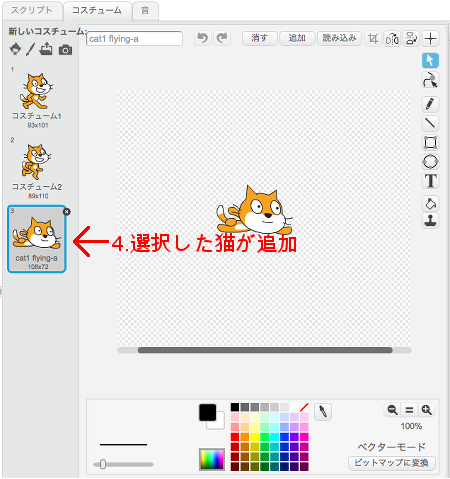
Task: Select the Stamp duplicate tool
Action: click(x=430, y=220)
